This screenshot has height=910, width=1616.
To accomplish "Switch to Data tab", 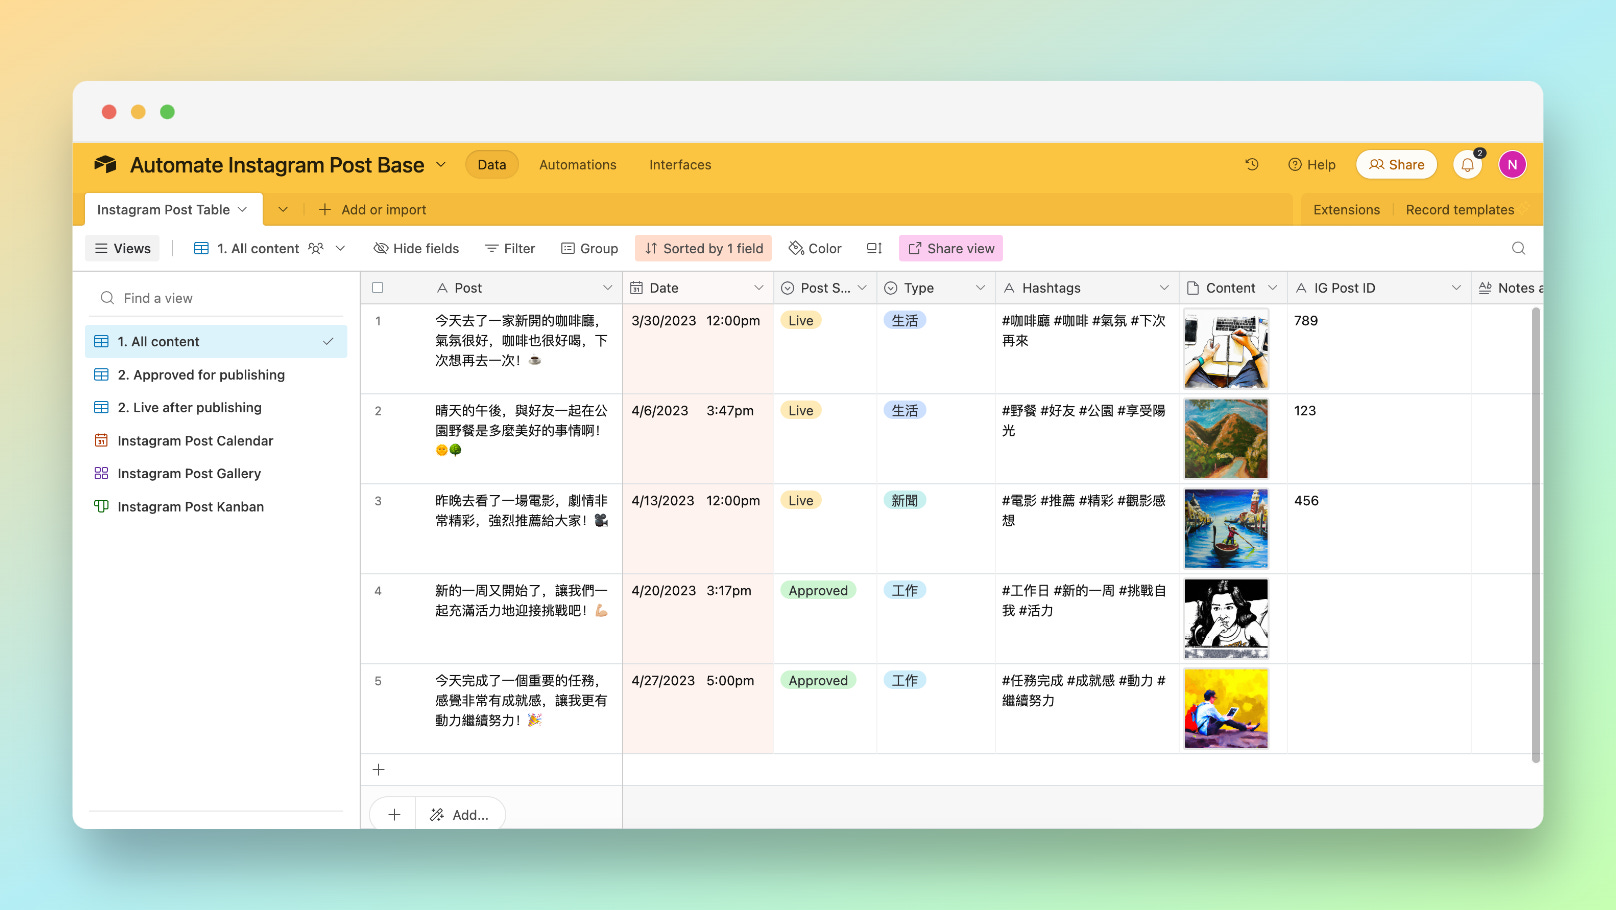I will coord(491,165).
